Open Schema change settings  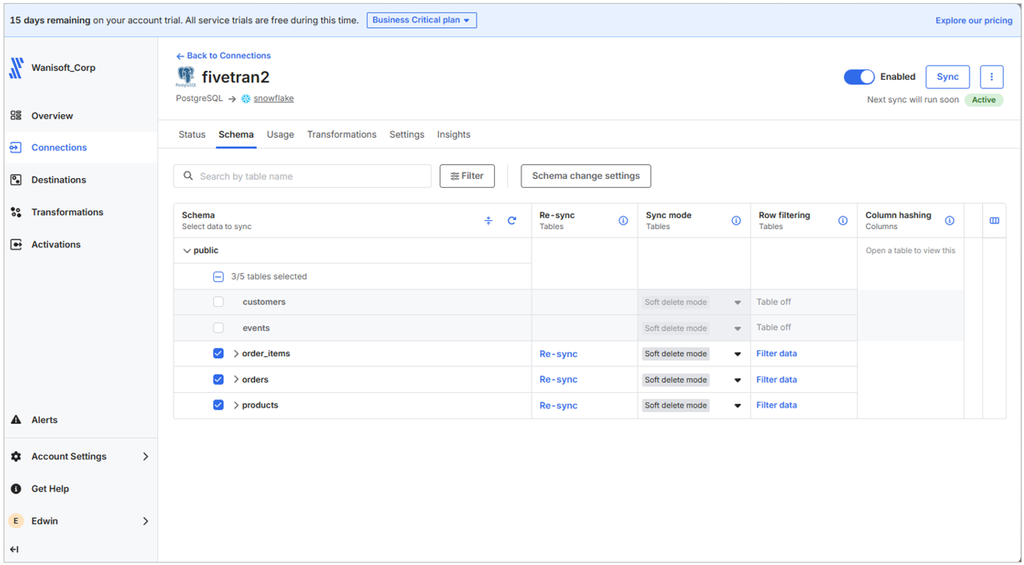[586, 176]
